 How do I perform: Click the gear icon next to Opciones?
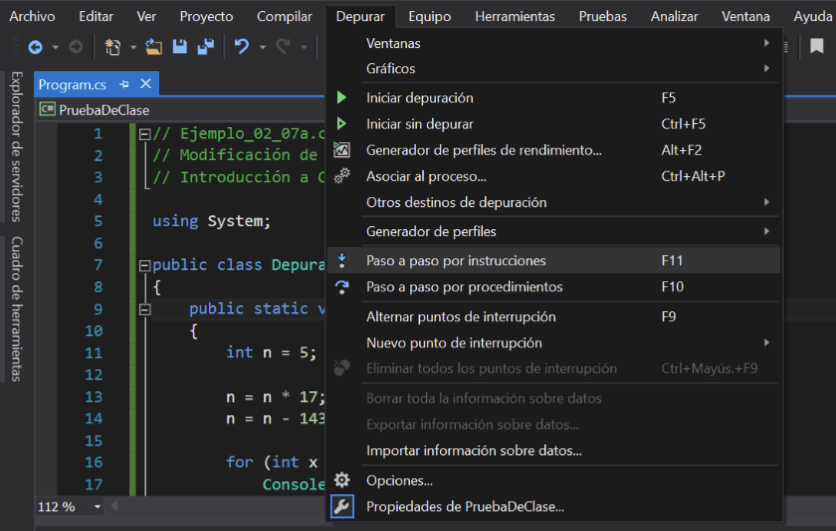[x=342, y=480]
